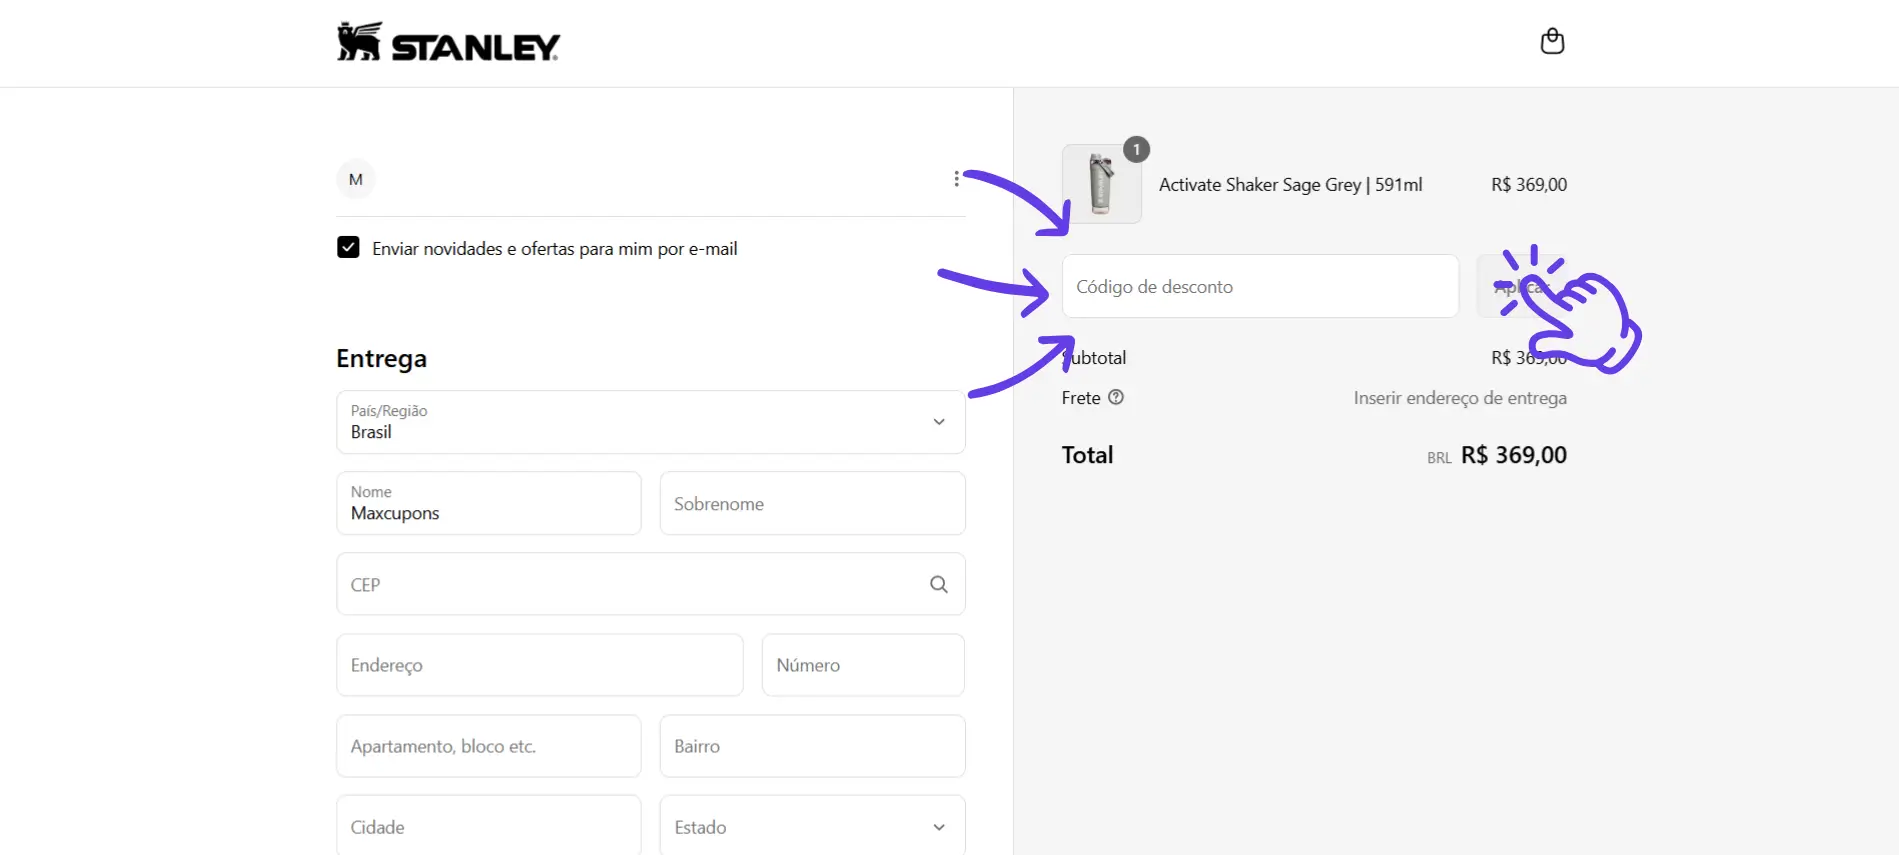The height and width of the screenshot is (855, 1899).
Task: Focus the Apartamento, bloco etc. field
Action: (x=489, y=746)
